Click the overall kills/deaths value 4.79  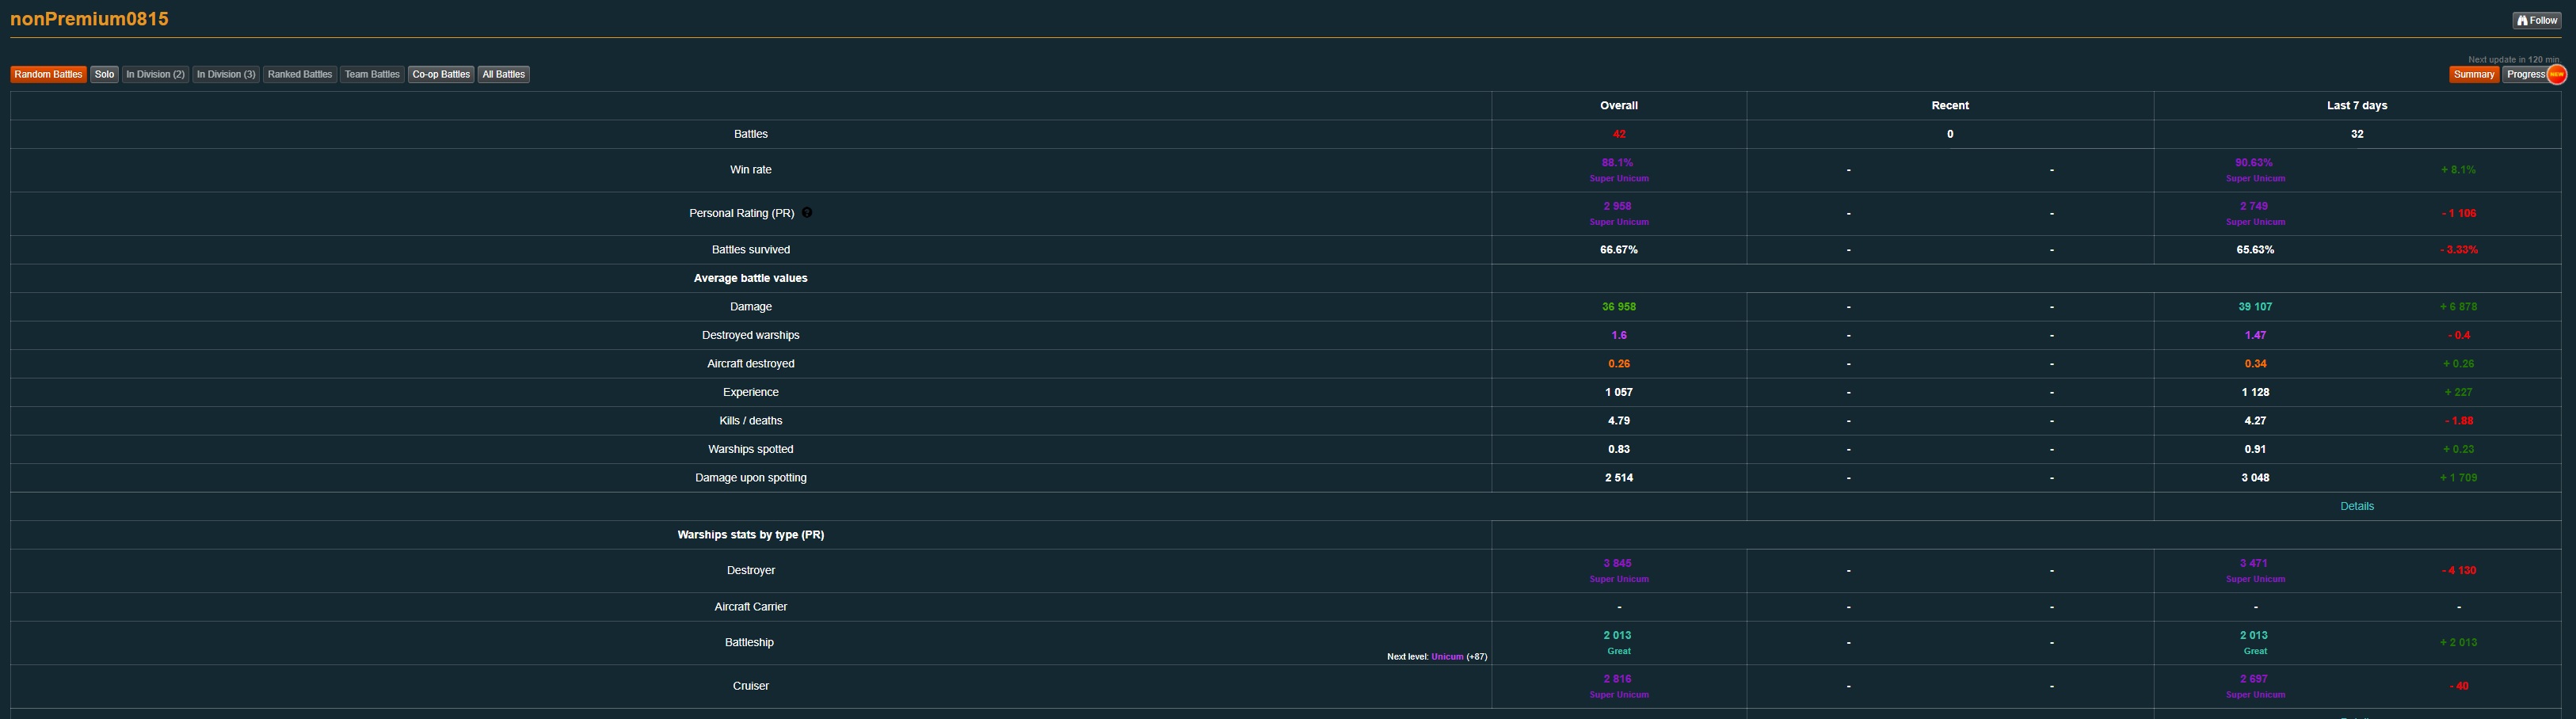[x=1619, y=421]
